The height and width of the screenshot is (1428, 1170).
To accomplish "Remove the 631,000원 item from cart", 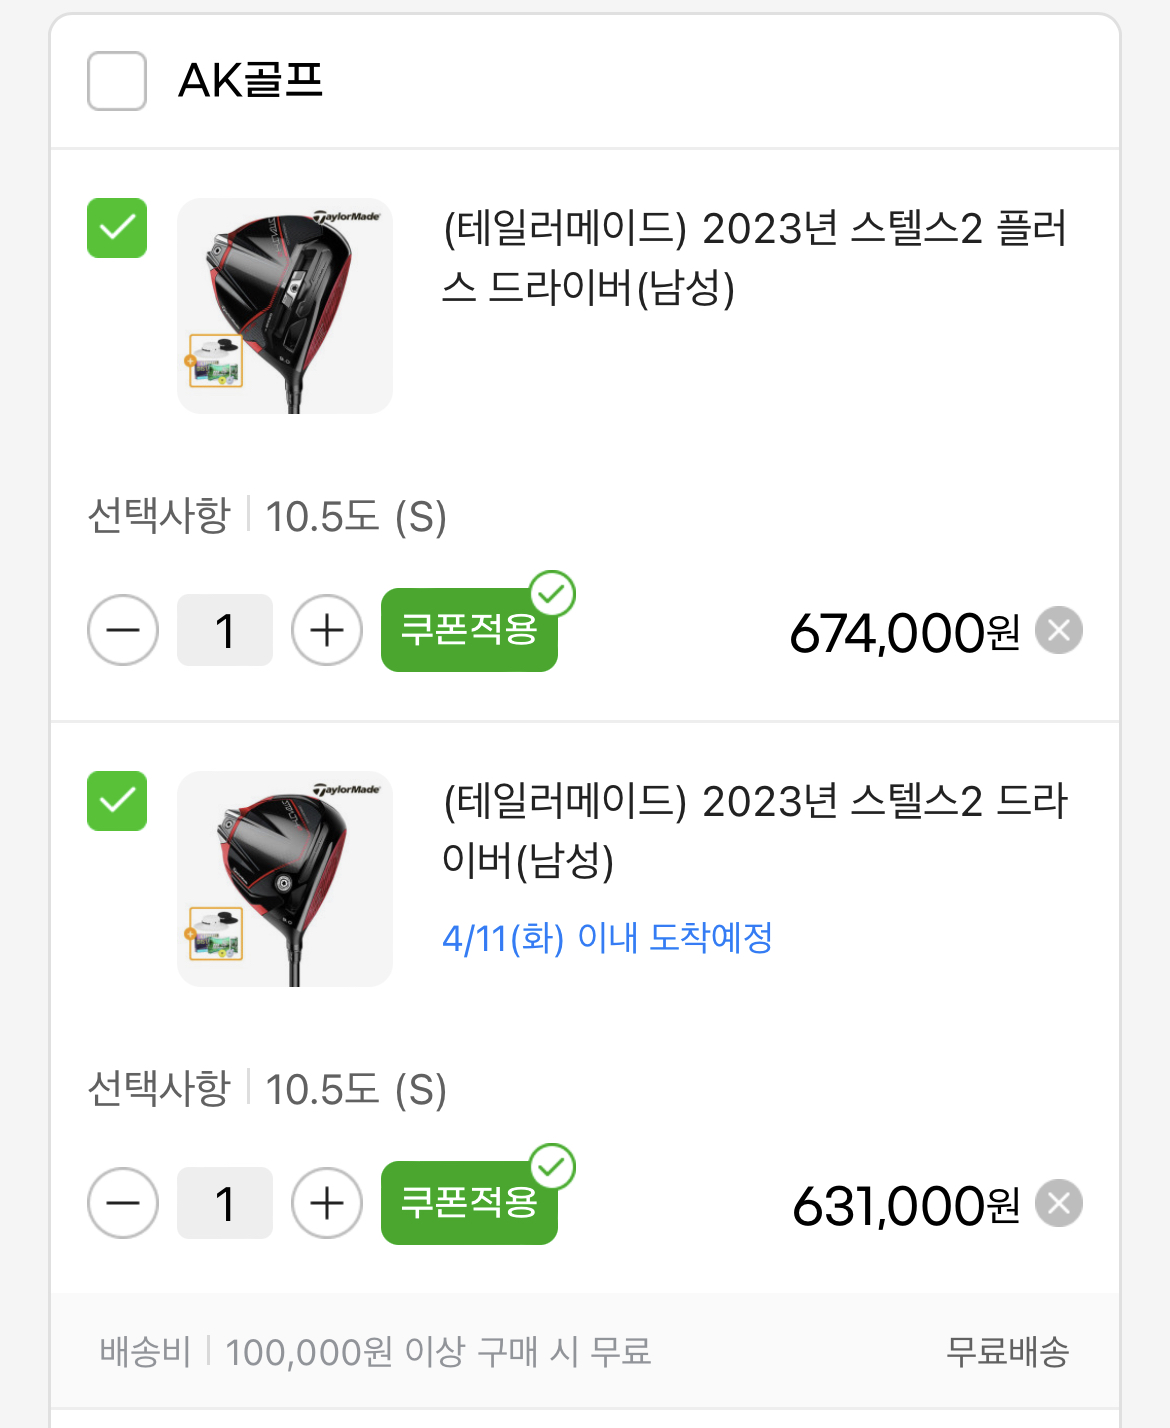I will (1059, 1203).
